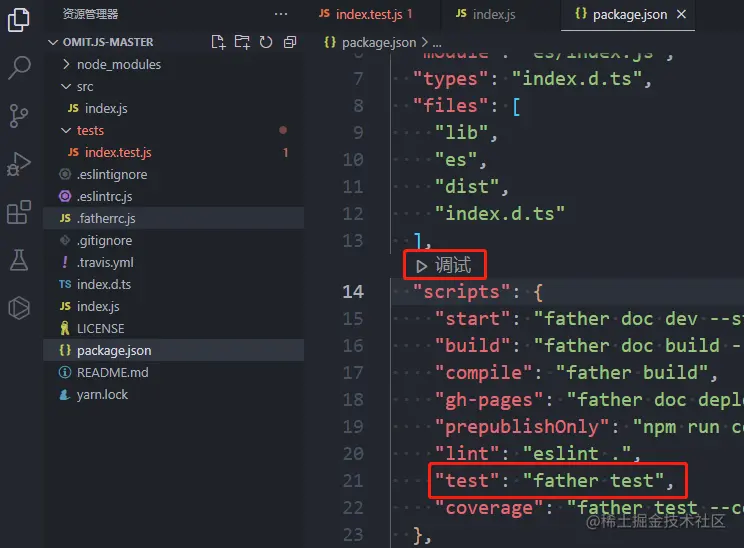
Task: Click the "gh-pages" script key
Action: click(x=490, y=399)
